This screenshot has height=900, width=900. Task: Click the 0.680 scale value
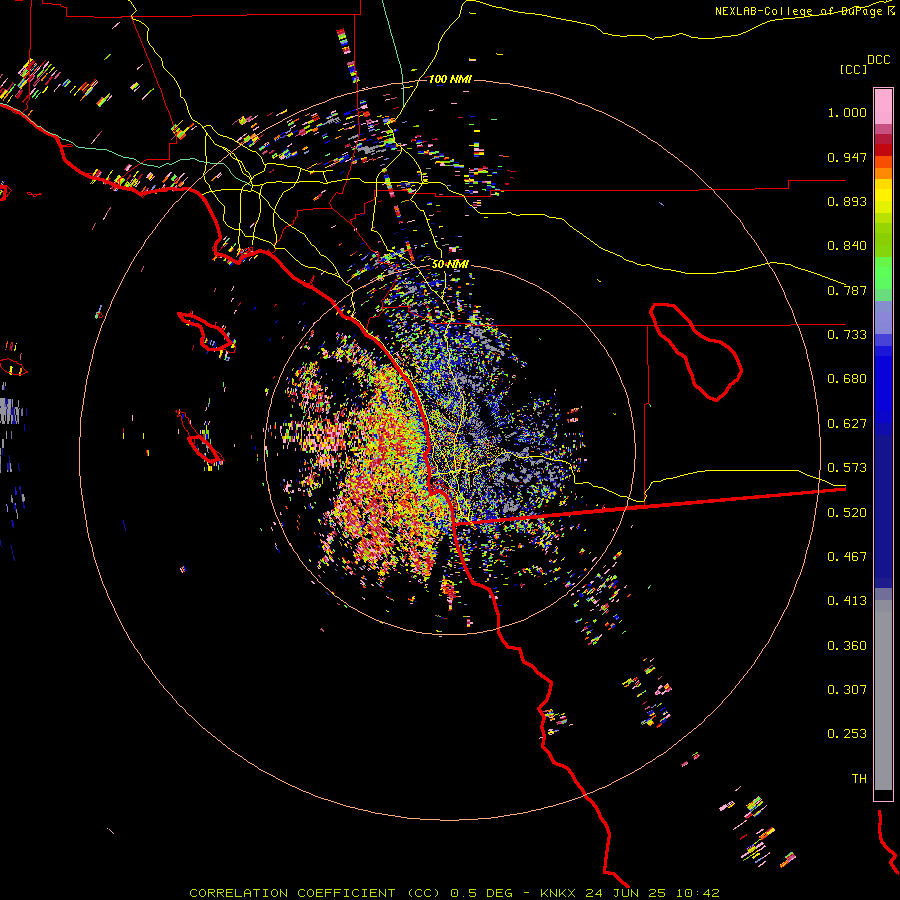coord(847,379)
